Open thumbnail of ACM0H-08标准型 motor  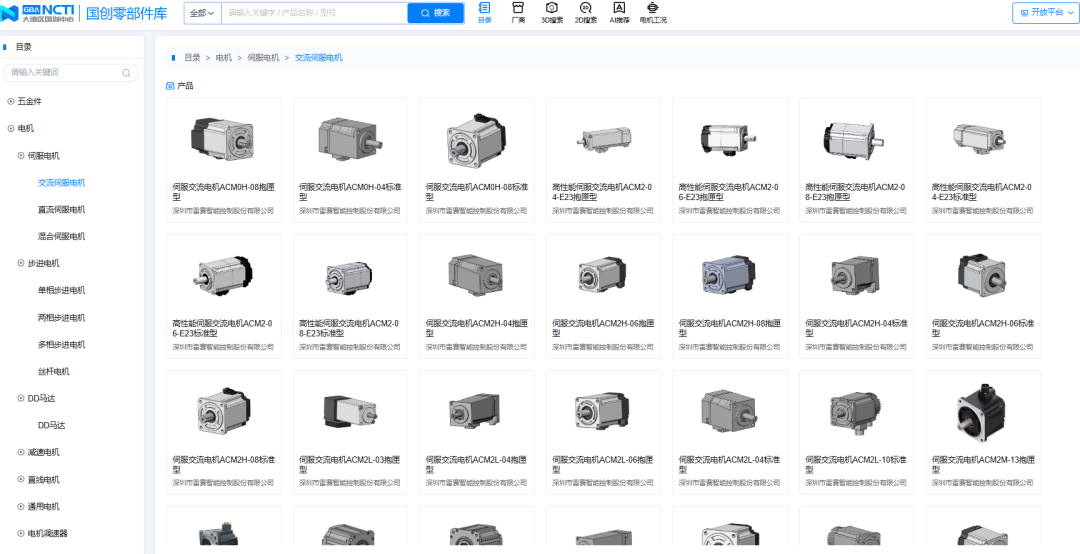point(477,139)
